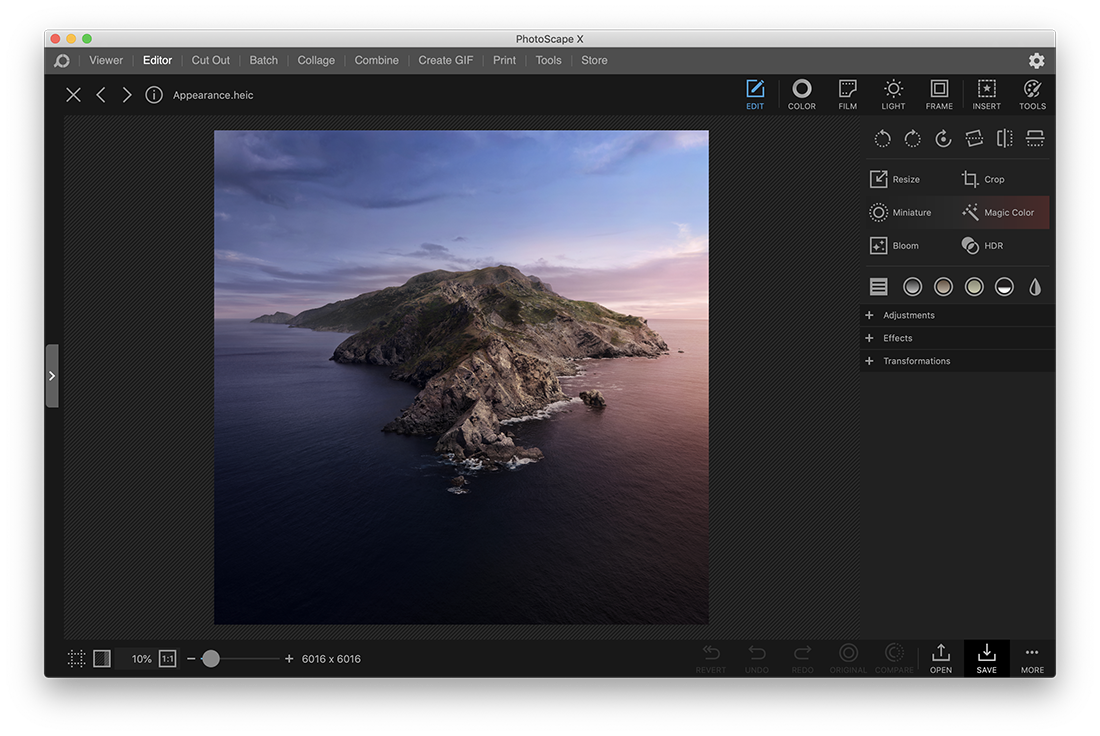
Task: Switch to the Collage tab
Action: point(316,60)
